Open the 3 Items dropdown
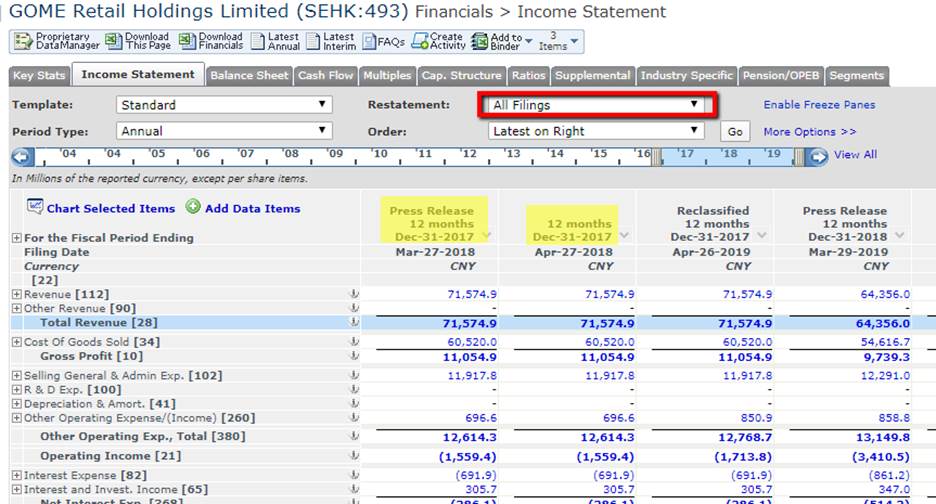 558,41
